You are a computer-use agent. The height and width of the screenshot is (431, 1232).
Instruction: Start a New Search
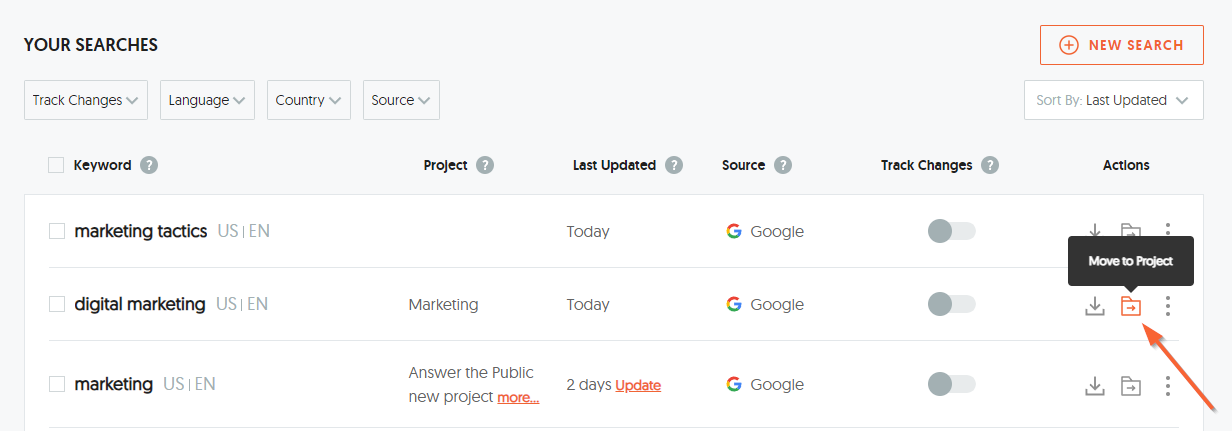coord(1122,45)
